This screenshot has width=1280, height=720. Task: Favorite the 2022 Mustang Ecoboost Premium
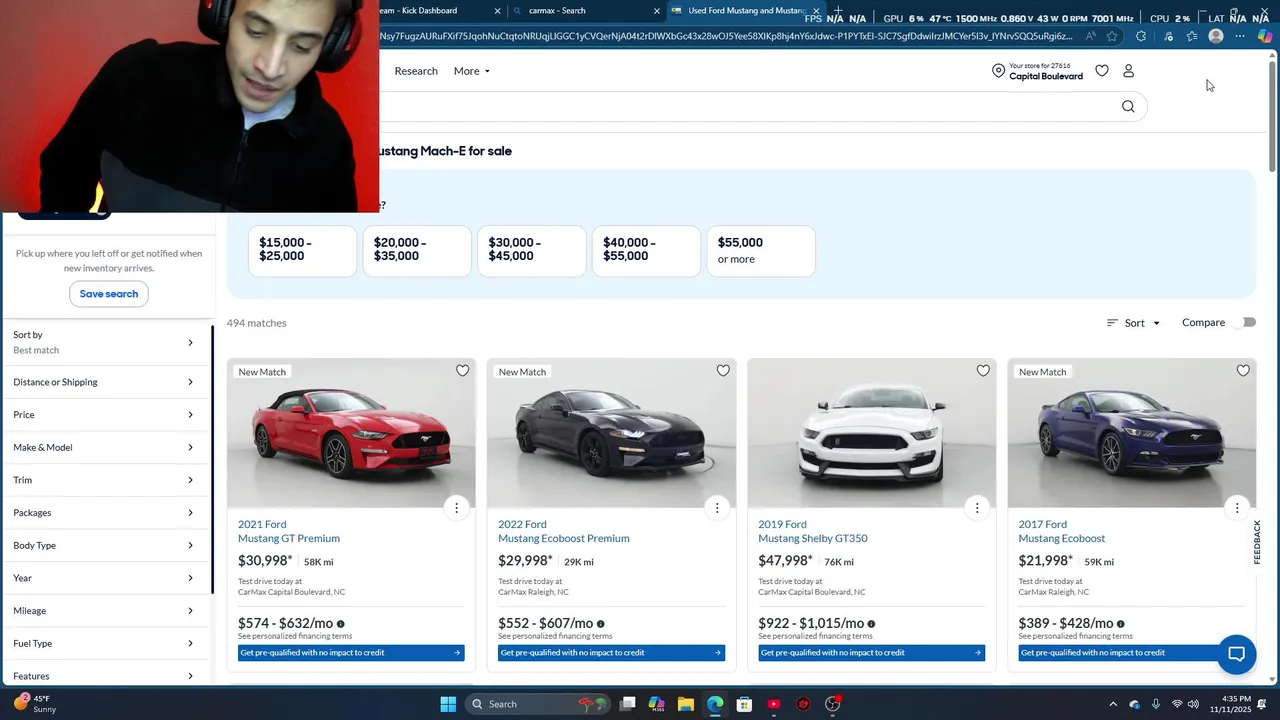(723, 371)
